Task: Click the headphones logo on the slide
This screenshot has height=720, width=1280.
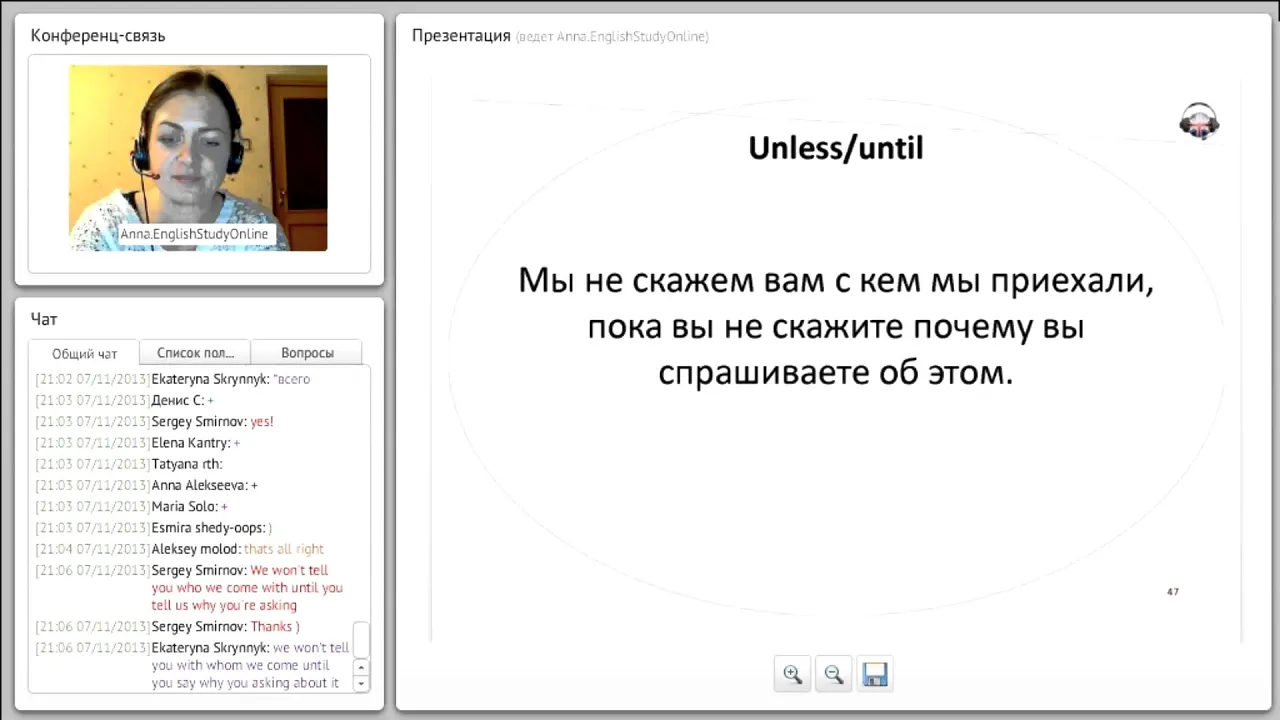Action: click(x=1199, y=121)
